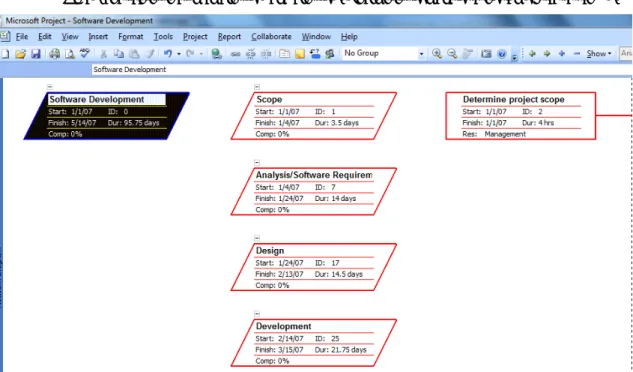Image resolution: width=633 pixels, height=372 pixels.
Task: Expand the toolbar options chevron
Action: click(514, 56)
